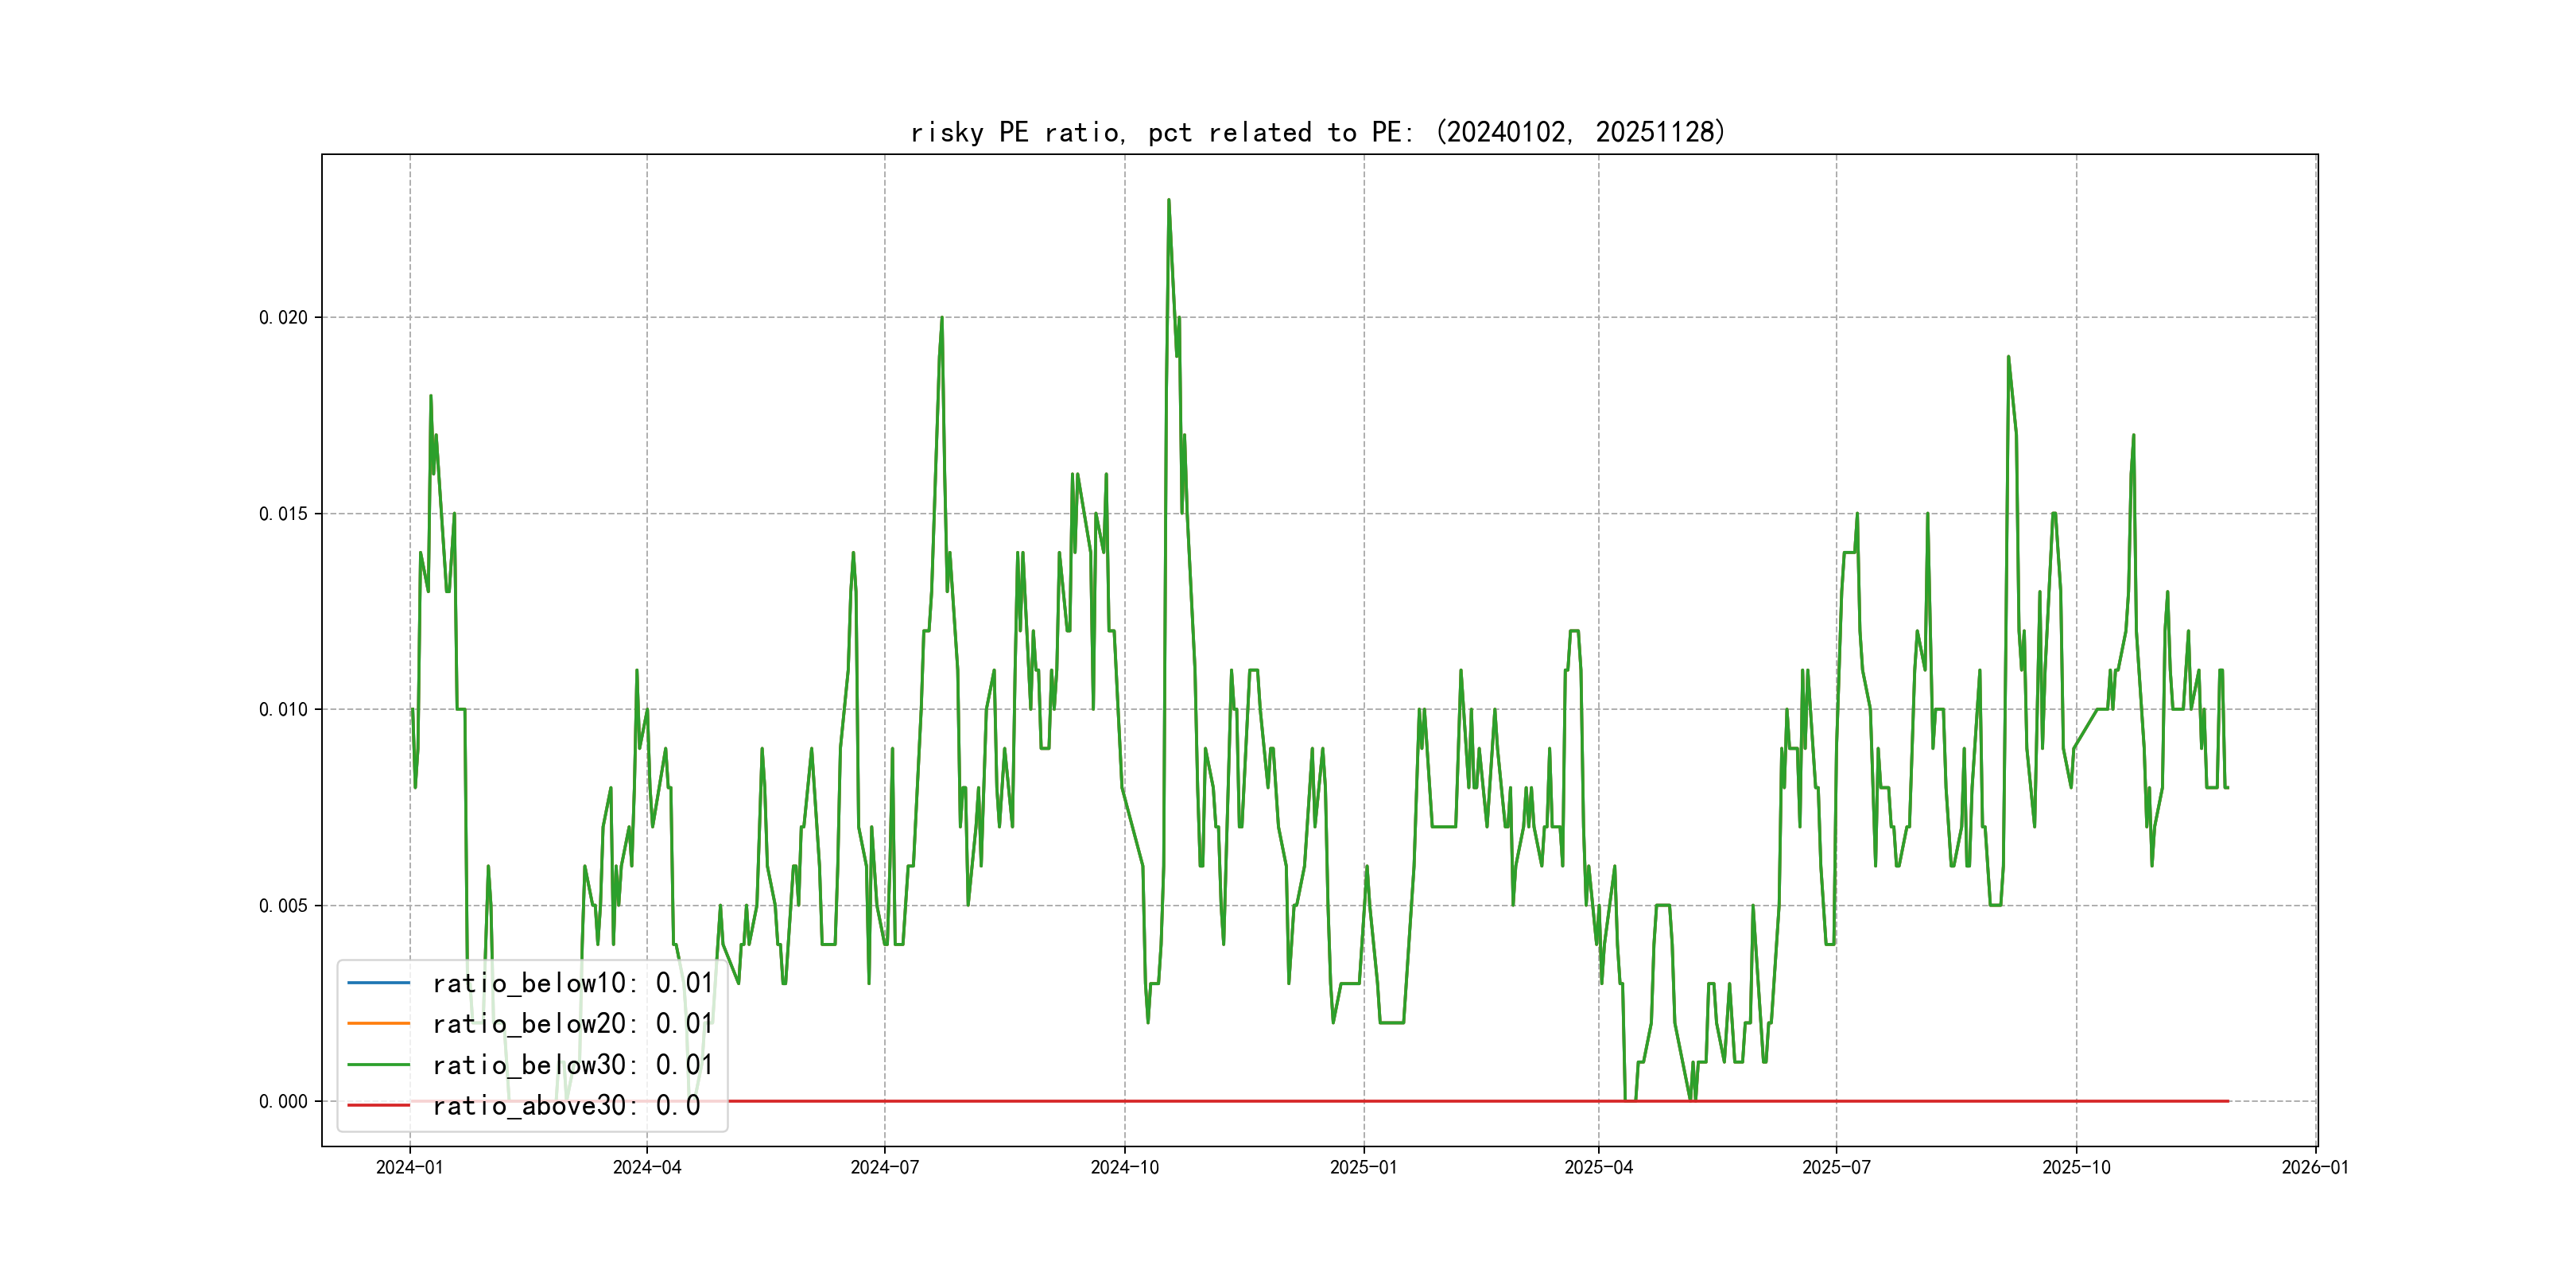Click the 2026-01 x-axis tick label
Screen dimensions: 2576x1288
pos(2314,1167)
